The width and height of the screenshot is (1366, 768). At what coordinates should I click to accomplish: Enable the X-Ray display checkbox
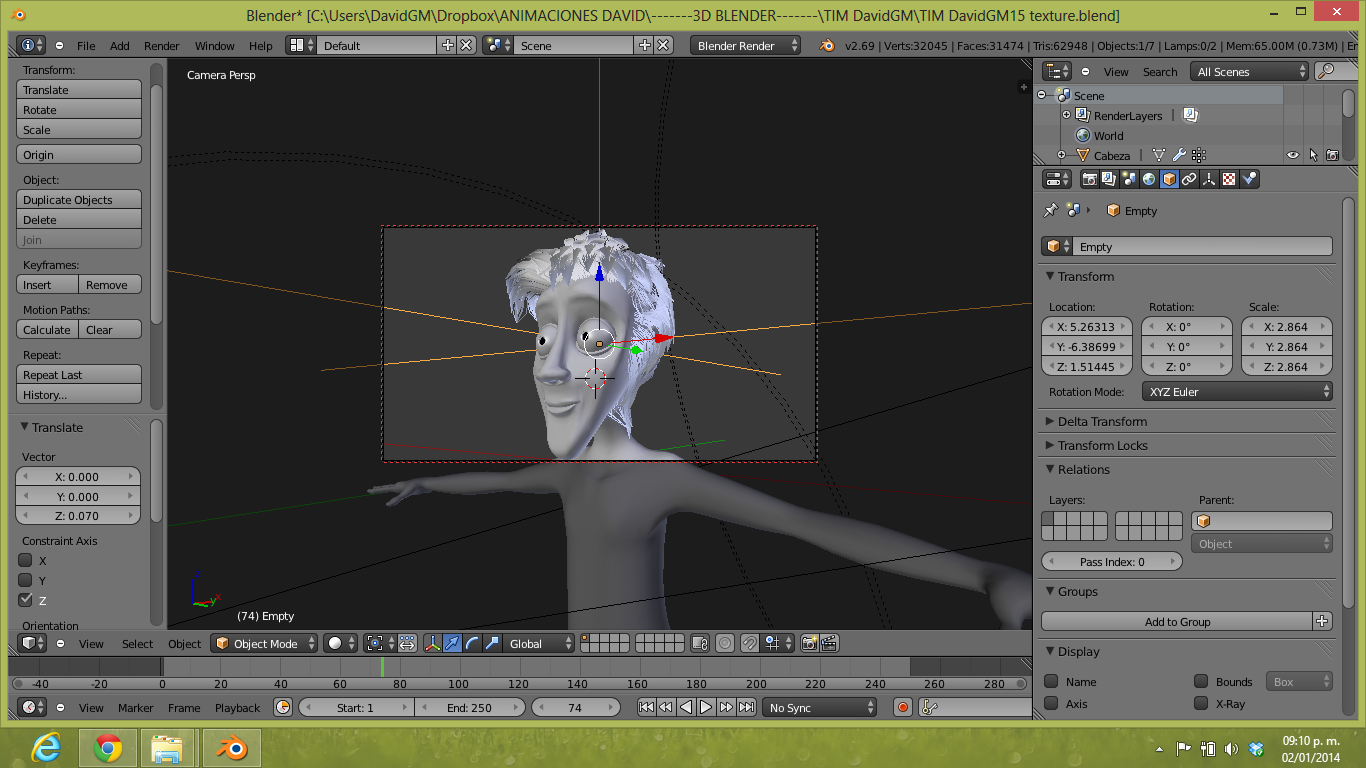(x=1201, y=703)
